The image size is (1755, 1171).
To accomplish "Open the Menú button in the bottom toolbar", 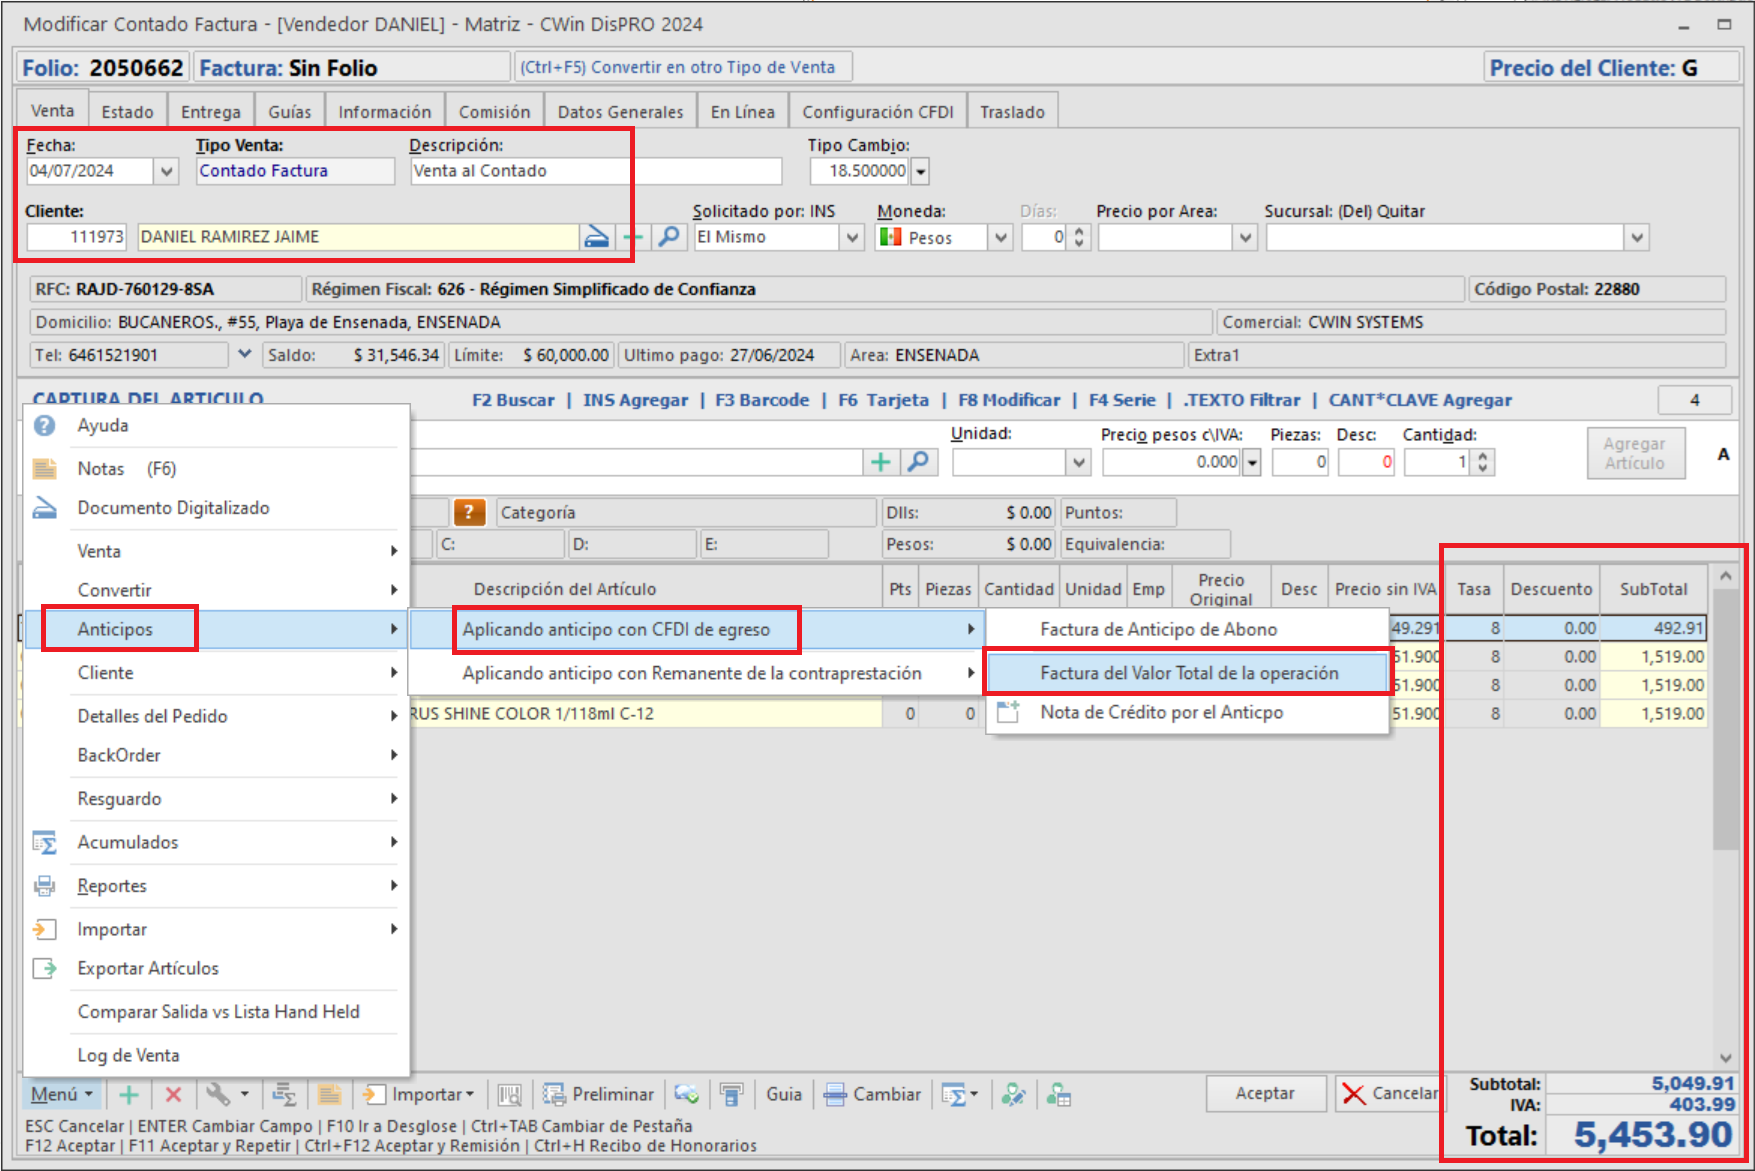I will (62, 1094).
